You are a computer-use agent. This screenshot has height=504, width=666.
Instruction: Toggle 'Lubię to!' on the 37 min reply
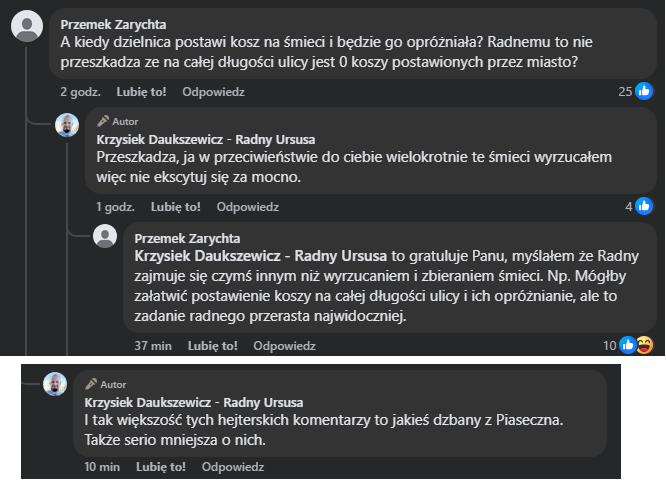click(x=212, y=346)
